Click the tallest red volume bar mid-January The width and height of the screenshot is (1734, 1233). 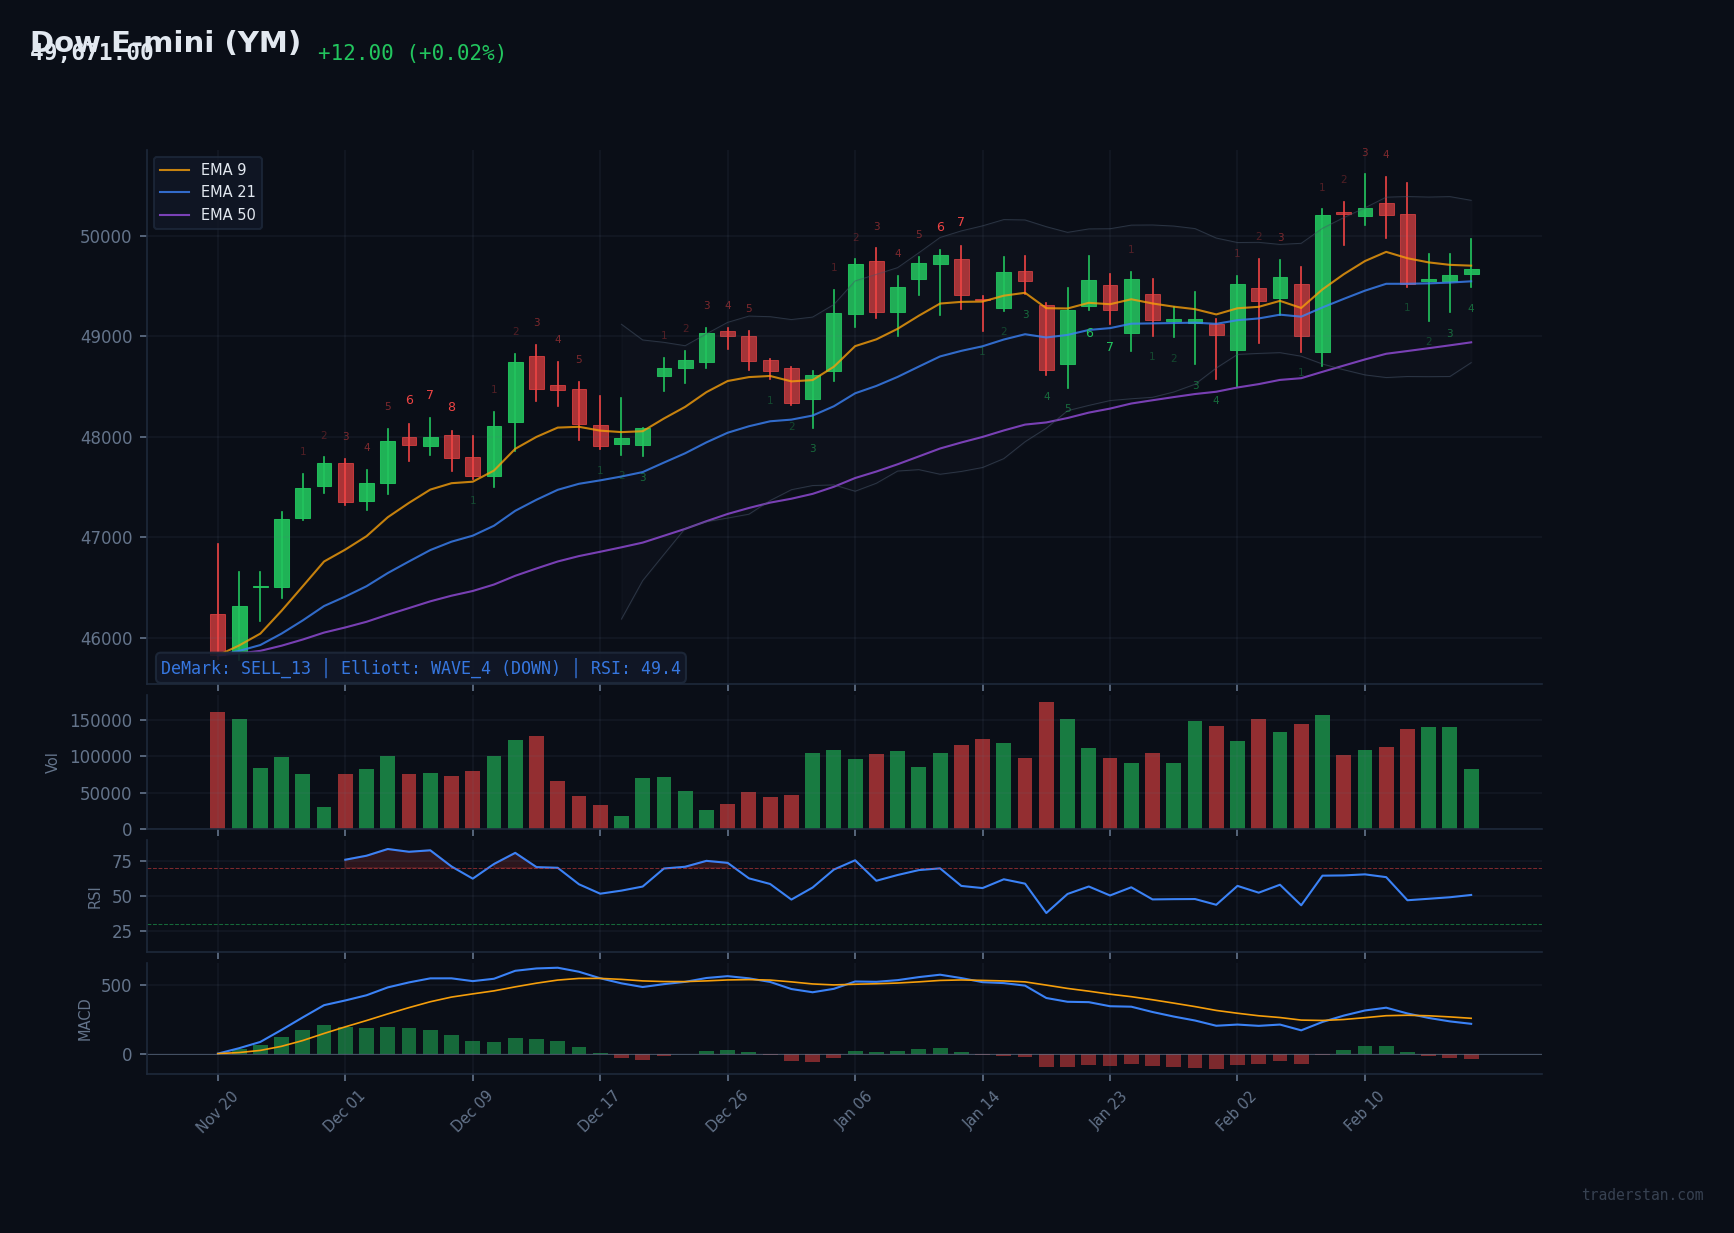pyautogui.click(x=1048, y=765)
